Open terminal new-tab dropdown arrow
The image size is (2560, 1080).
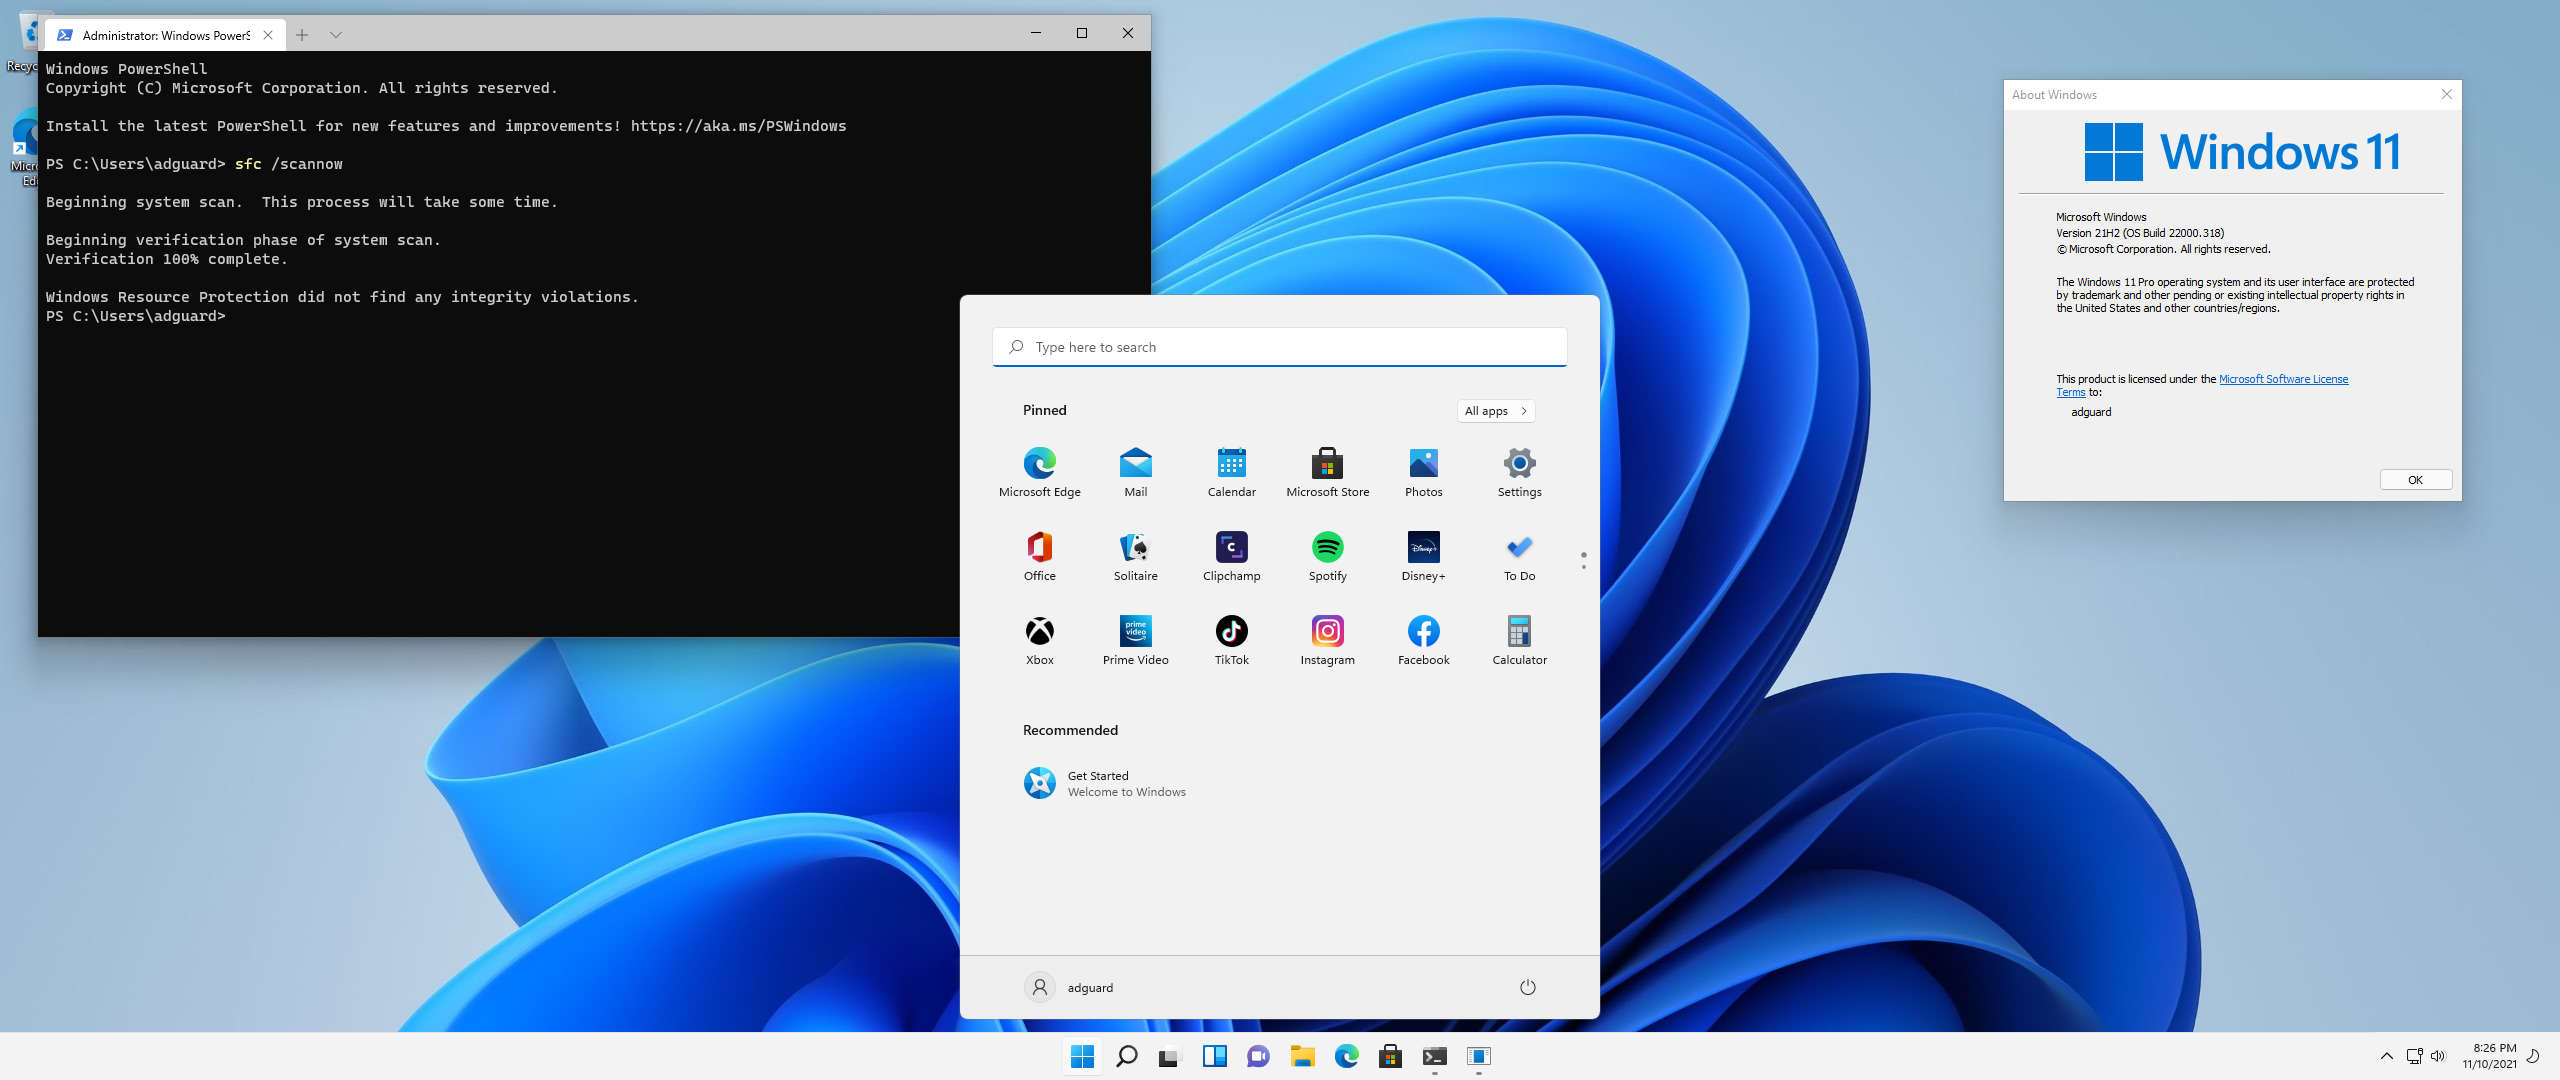point(336,35)
